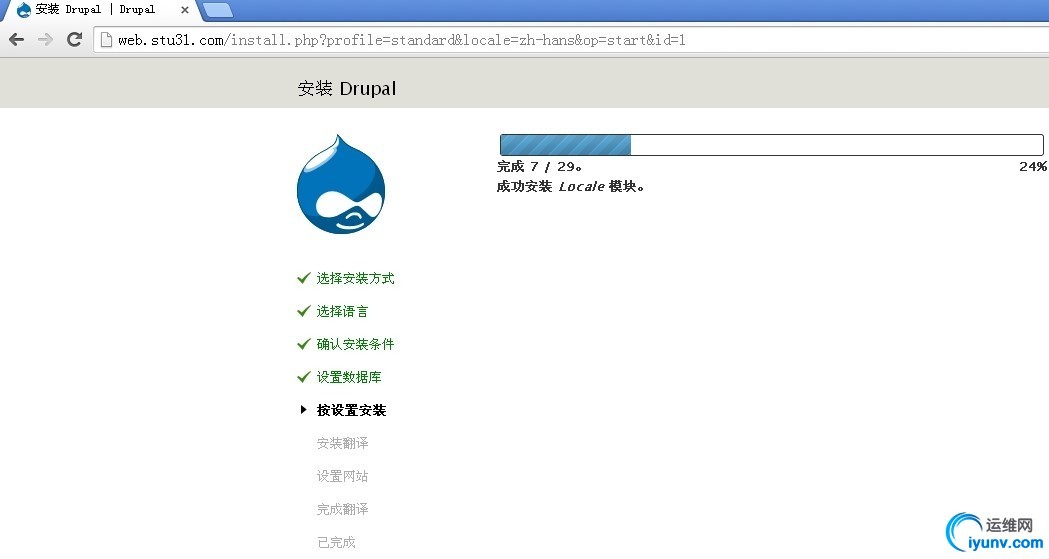Click the installation progress bar
The height and width of the screenshot is (559, 1049).
tap(771, 145)
